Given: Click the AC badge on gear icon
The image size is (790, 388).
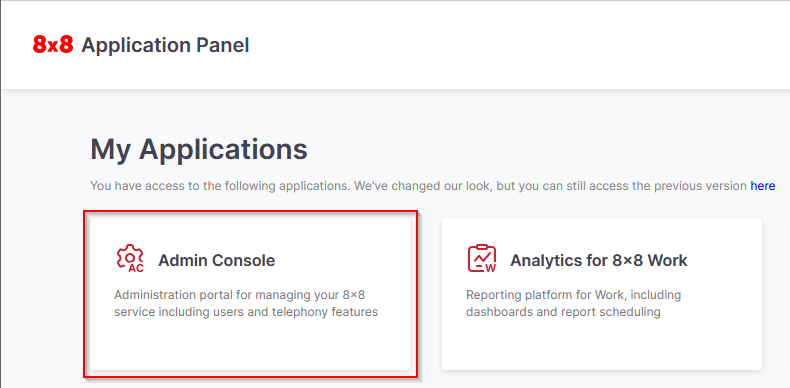Looking at the screenshot, I should coord(136,268).
